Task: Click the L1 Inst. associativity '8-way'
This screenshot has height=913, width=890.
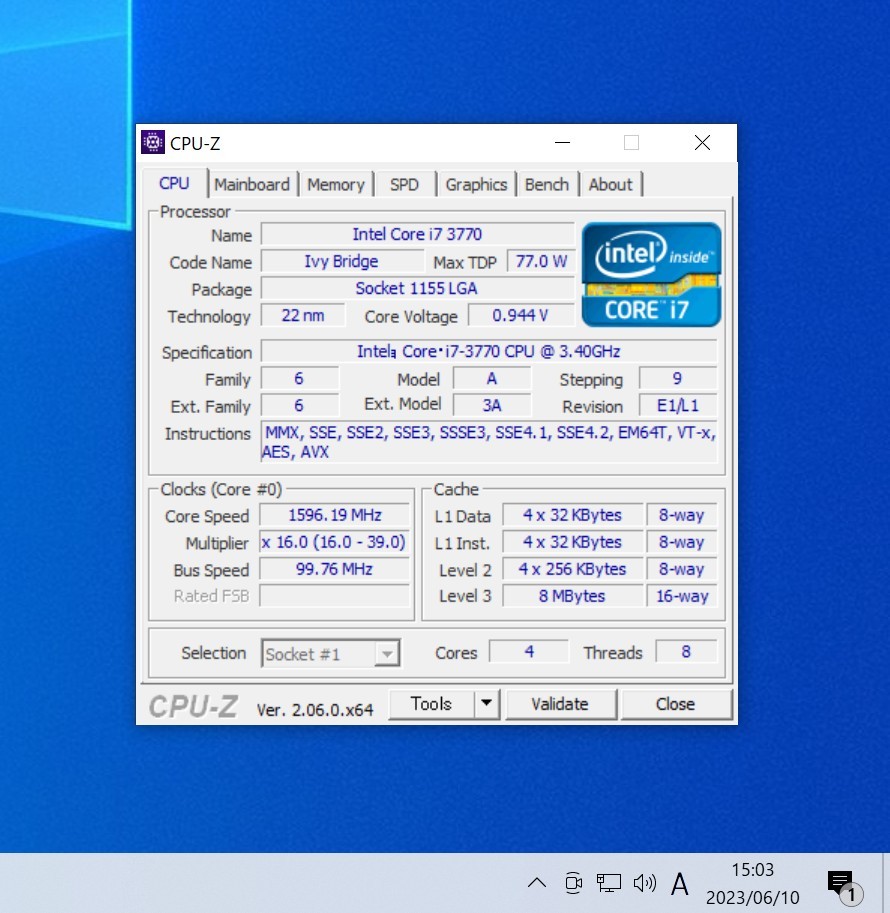Action: pyautogui.click(x=681, y=542)
